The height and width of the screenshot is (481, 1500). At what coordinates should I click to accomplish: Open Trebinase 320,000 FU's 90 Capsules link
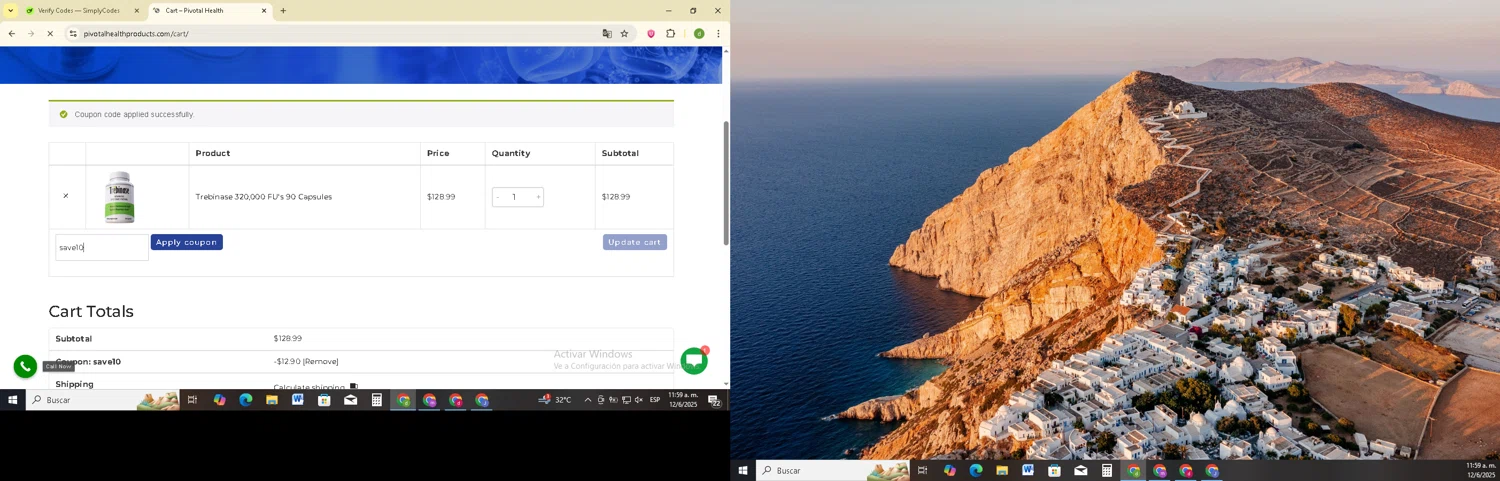point(264,197)
